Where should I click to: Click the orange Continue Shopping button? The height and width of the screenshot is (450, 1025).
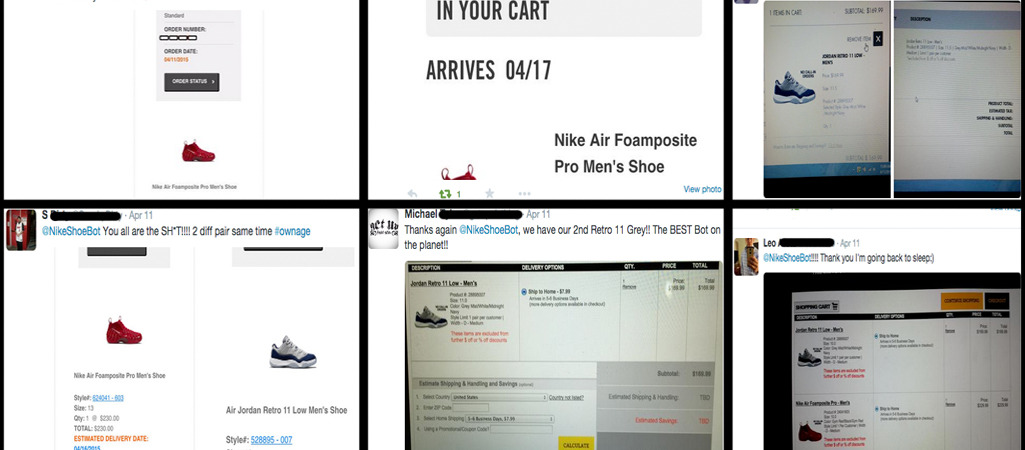pos(961,300)
